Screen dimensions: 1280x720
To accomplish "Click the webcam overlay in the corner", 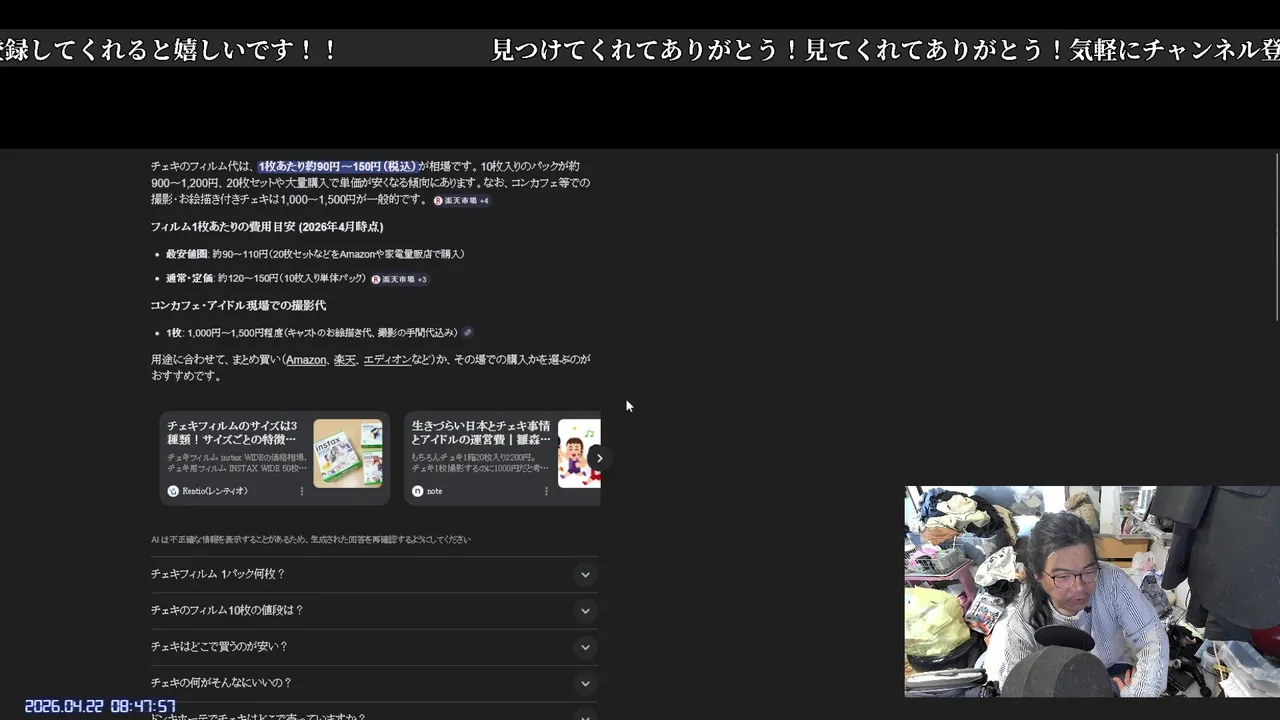I will 1092,591.
